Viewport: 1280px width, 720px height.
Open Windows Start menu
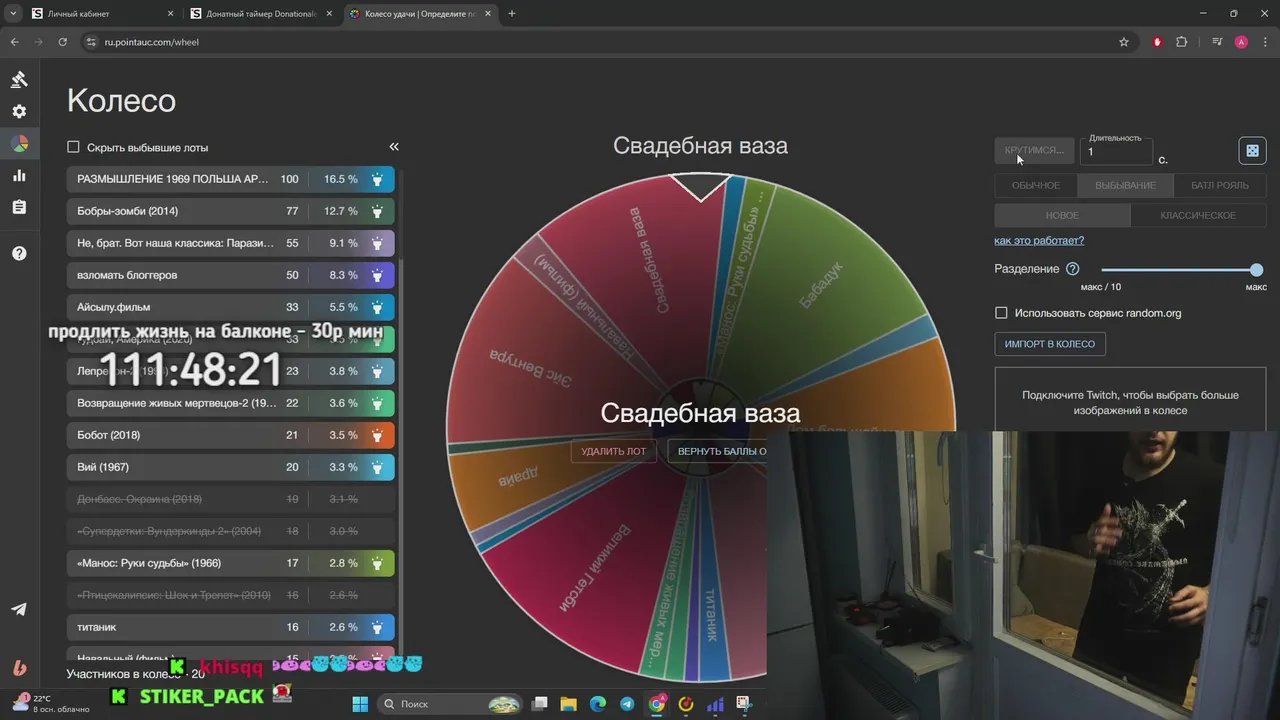click(x=360, y=704)
